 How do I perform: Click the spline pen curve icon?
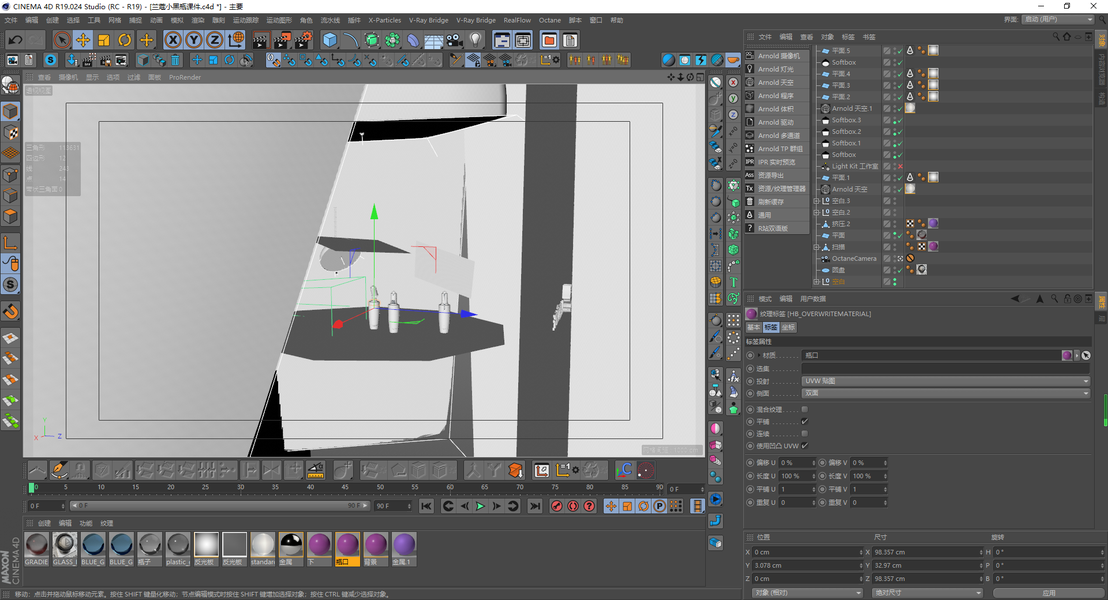[x=350, y=40]
